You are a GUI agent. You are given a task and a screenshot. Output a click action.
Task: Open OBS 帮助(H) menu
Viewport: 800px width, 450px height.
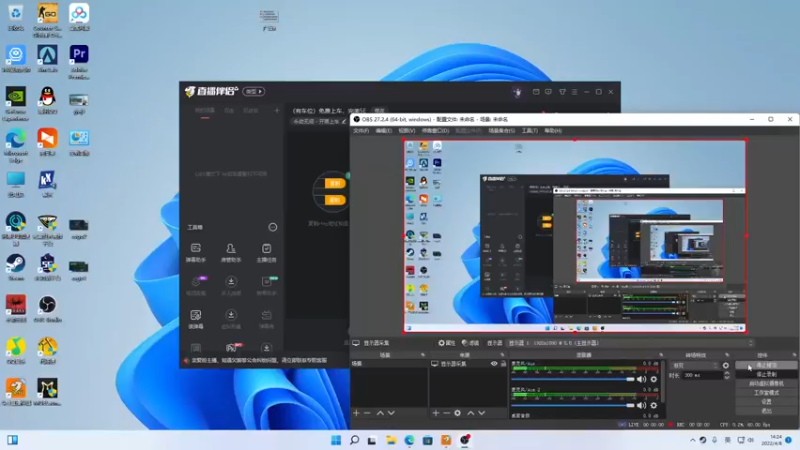(553, 131)
